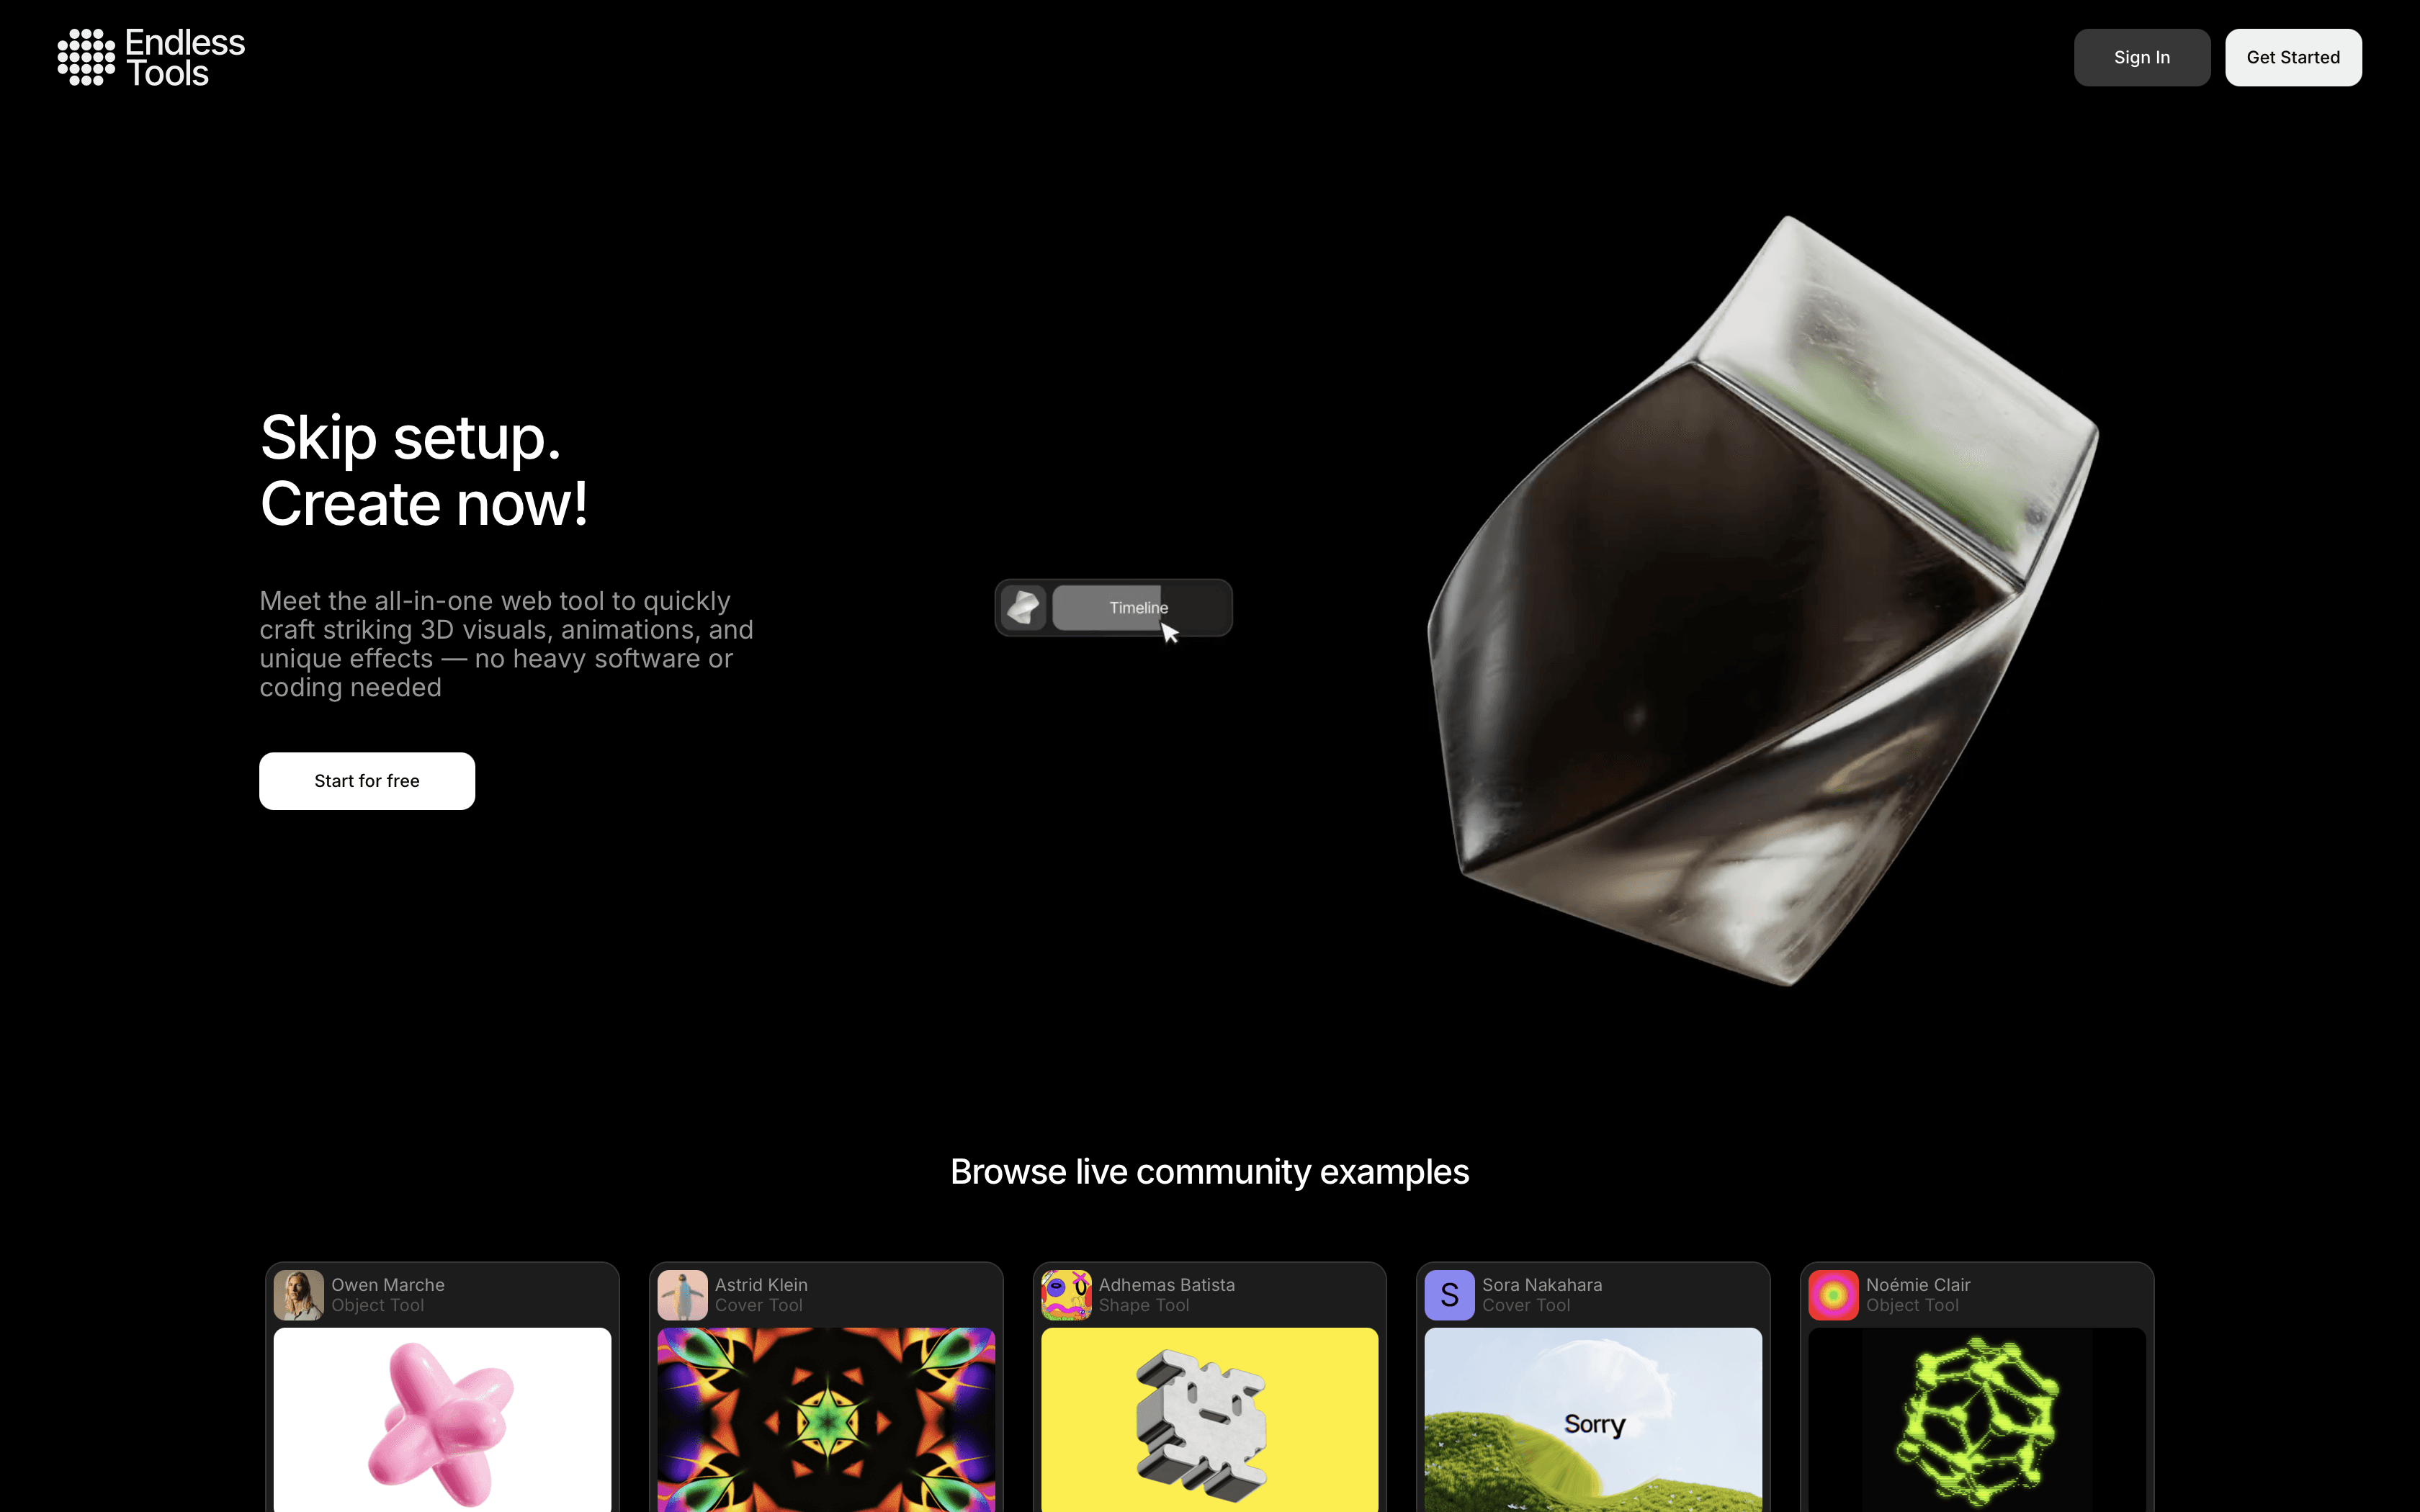Open the kaleidoscope pattern thumbnail

tap(826, 1420)
